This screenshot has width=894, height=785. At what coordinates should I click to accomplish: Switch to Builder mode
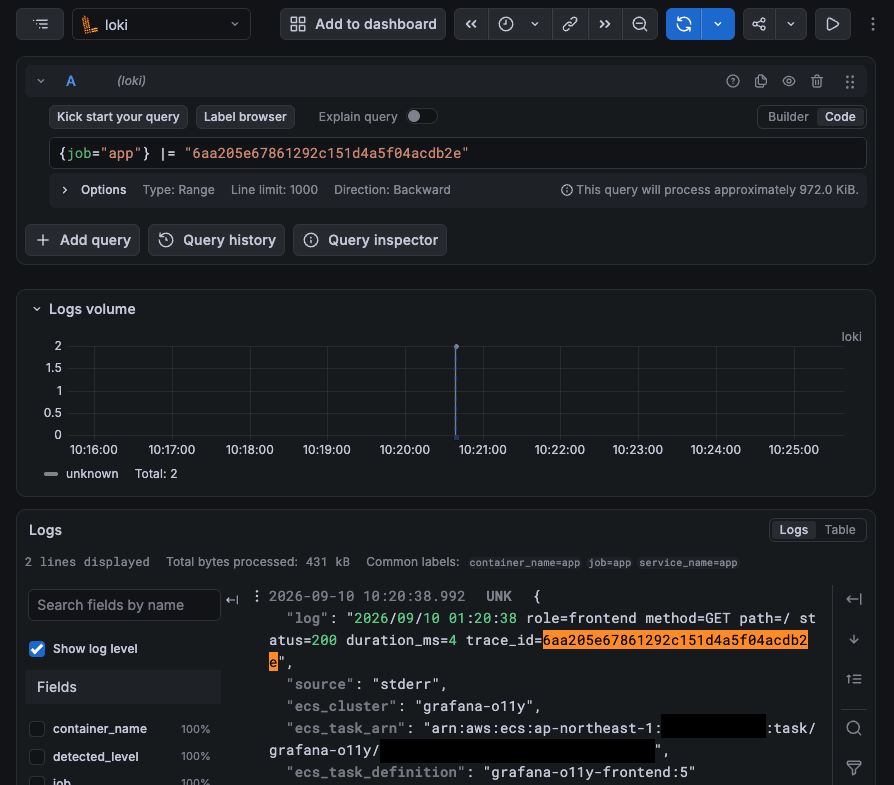coord(788,117)
